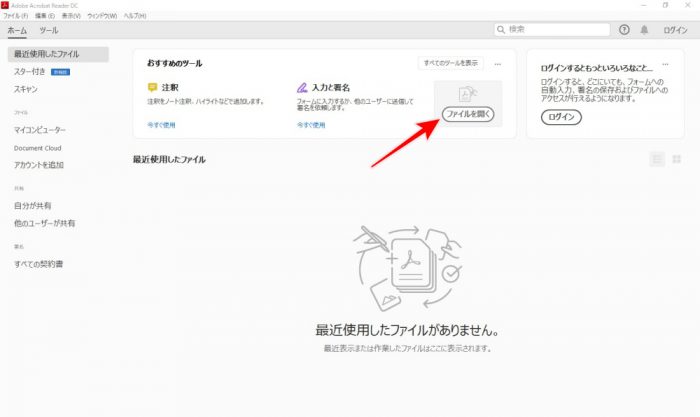Image resolution: width=700 pixels, height=417 pixels.
Task: Close the Acrobat Reader window
Action: click(x=688, y=5)
